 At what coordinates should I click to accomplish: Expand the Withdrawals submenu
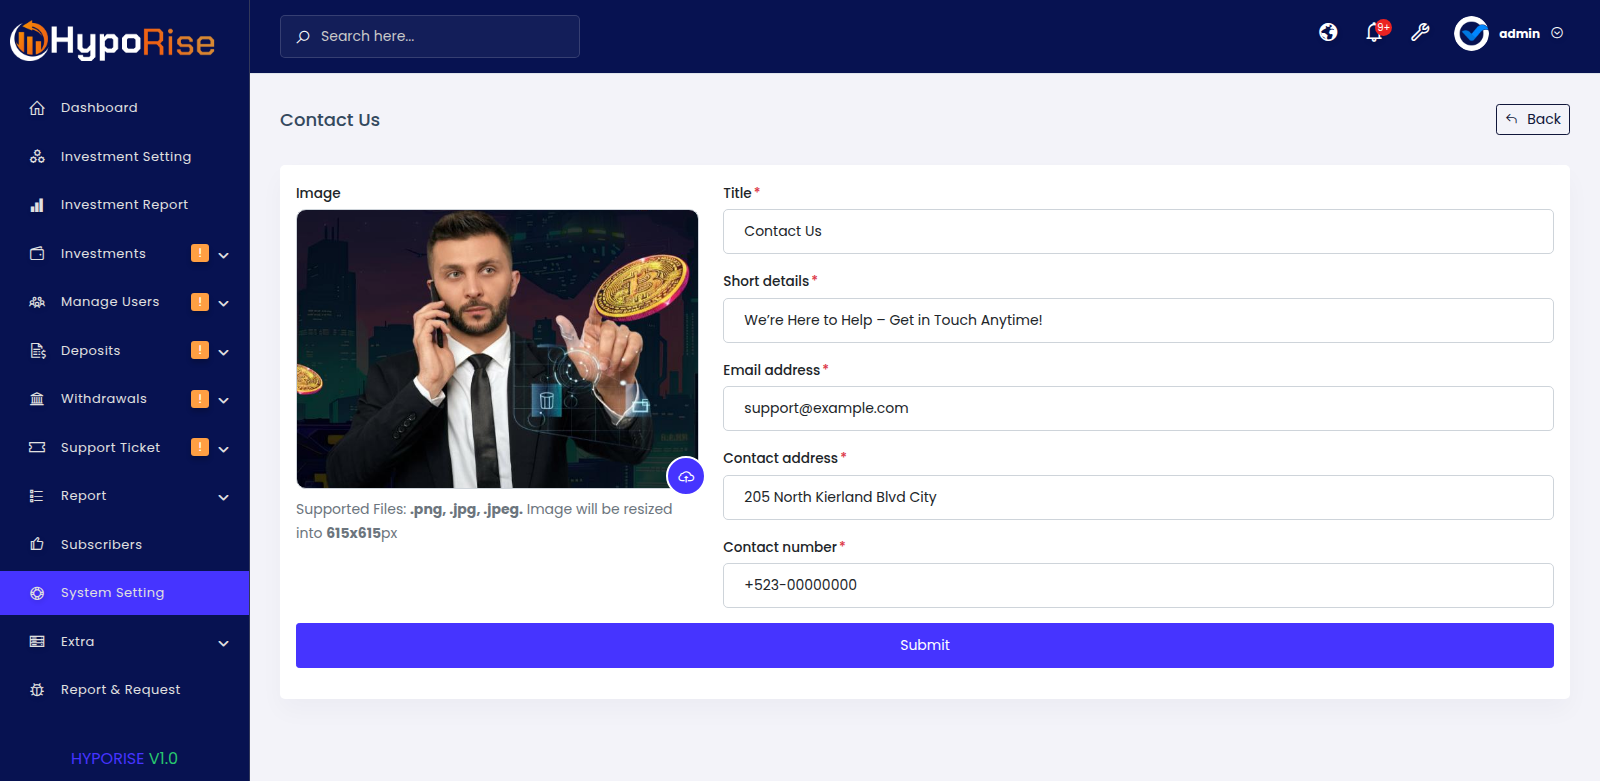[x=224, y=400]
